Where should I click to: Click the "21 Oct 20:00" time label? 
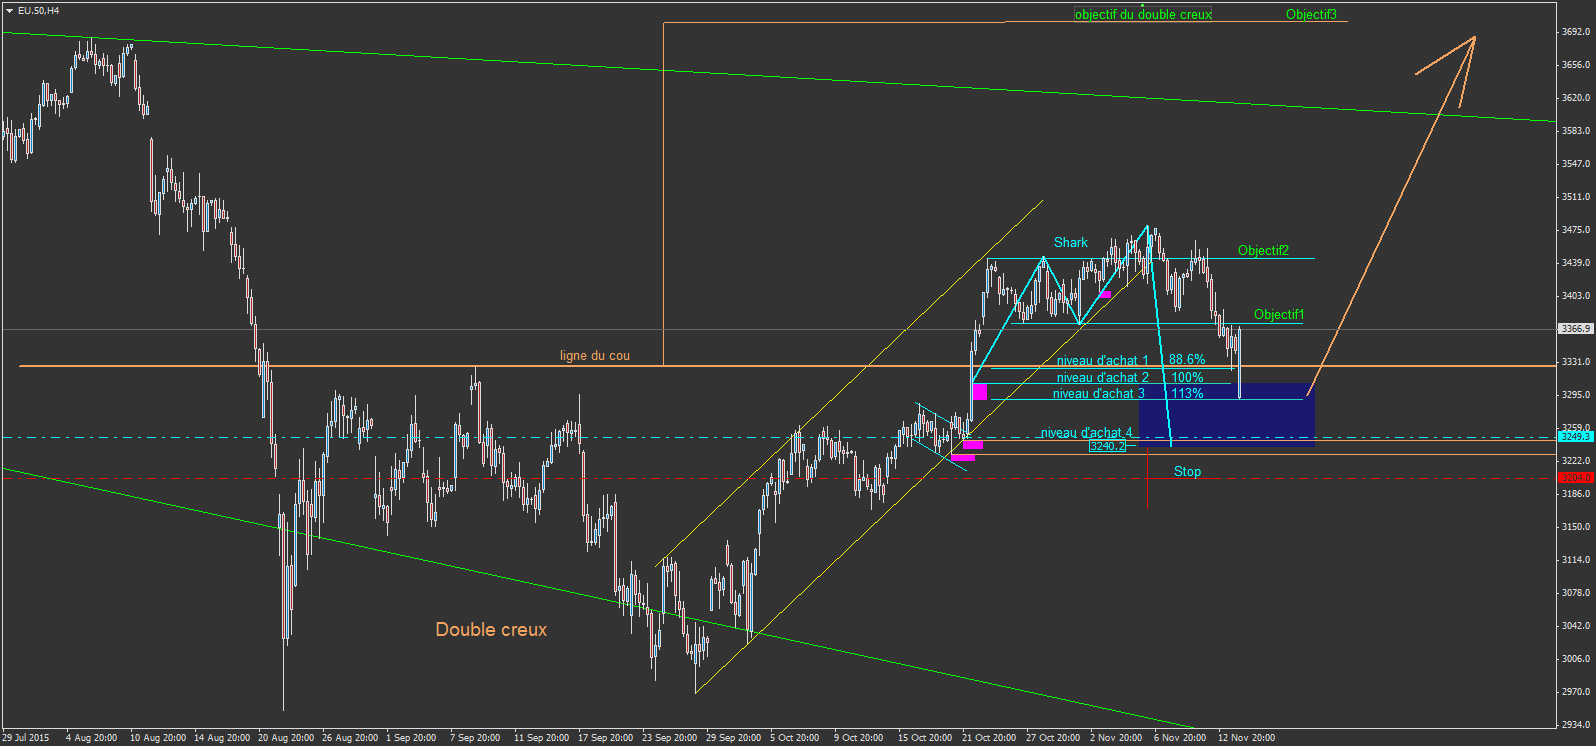pos(990,738)
